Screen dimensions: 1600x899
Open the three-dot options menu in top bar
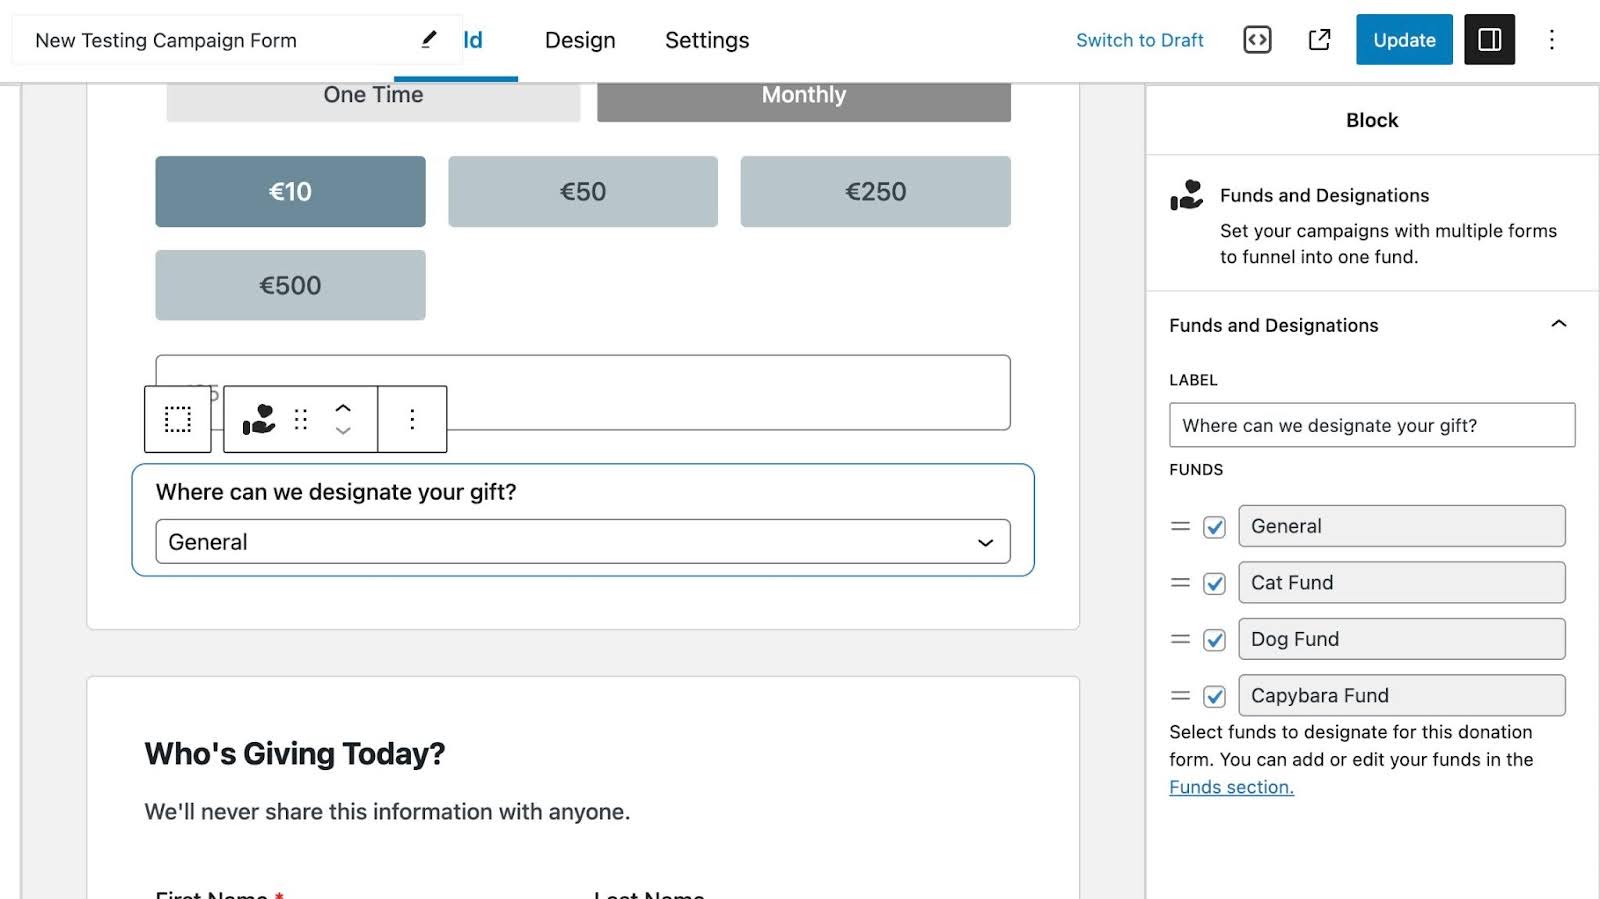[x=1551, y=40]
